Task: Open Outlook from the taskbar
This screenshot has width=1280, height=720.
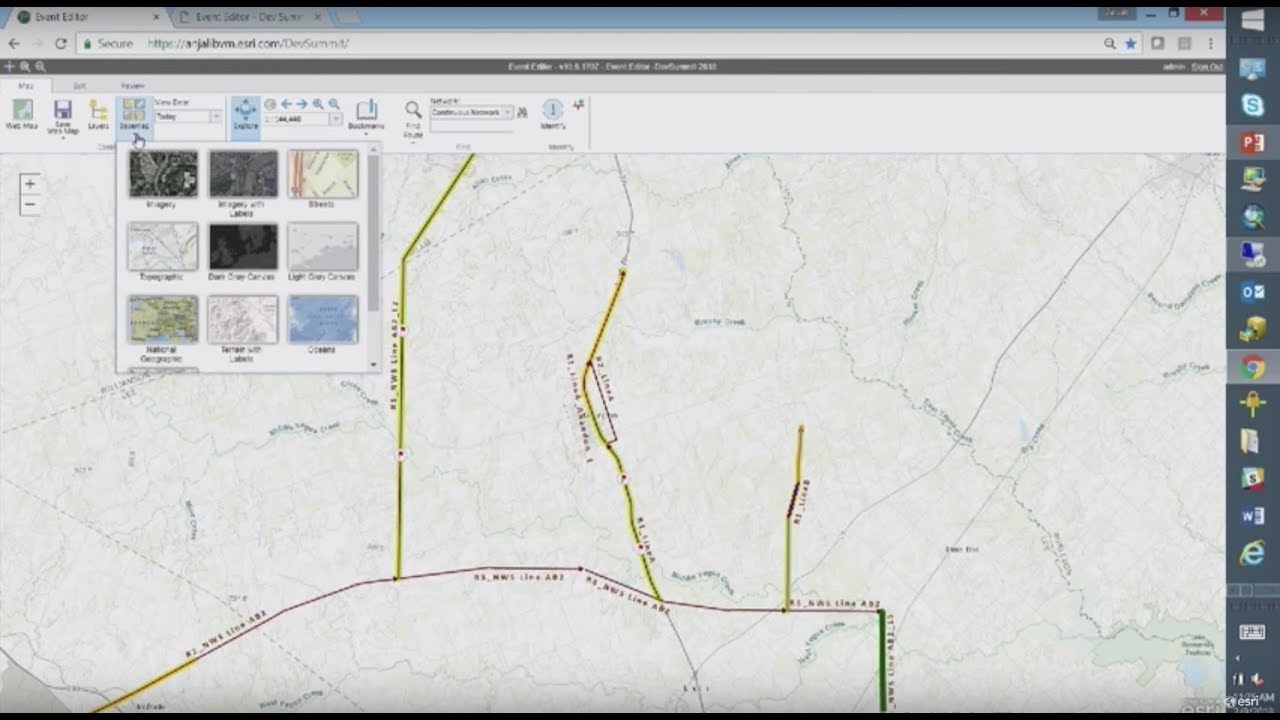Action: pyautogui.click(x=1253, y=292)
